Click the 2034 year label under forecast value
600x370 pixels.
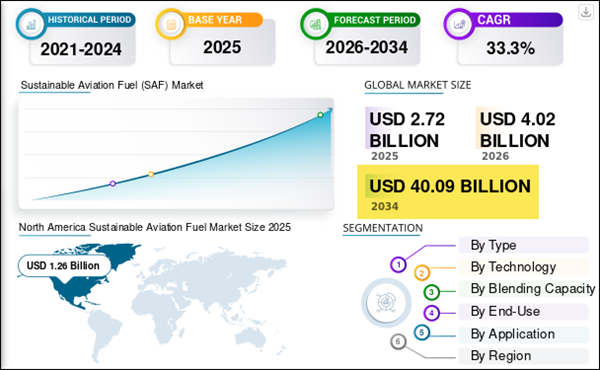pos(385,206)
